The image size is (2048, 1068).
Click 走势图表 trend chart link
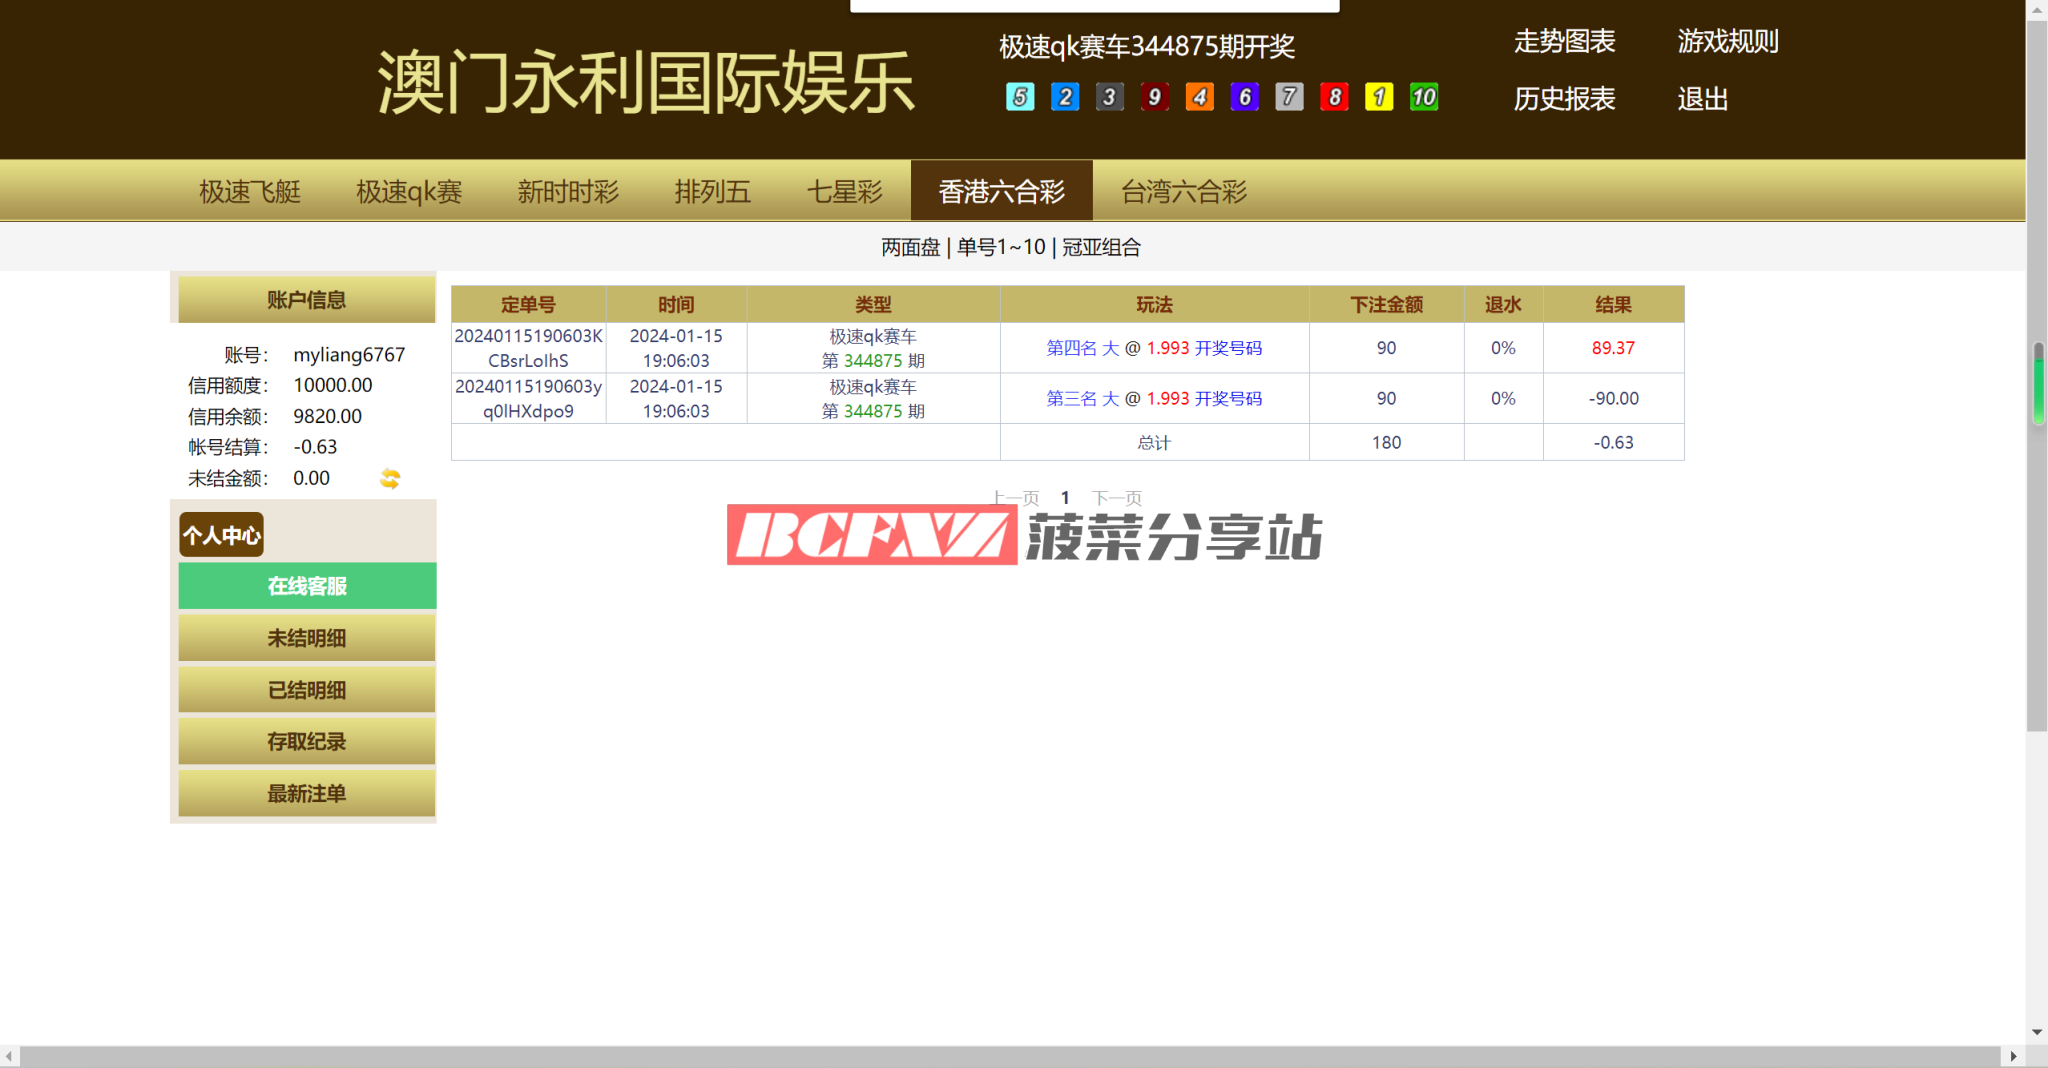coord(1564,41)
